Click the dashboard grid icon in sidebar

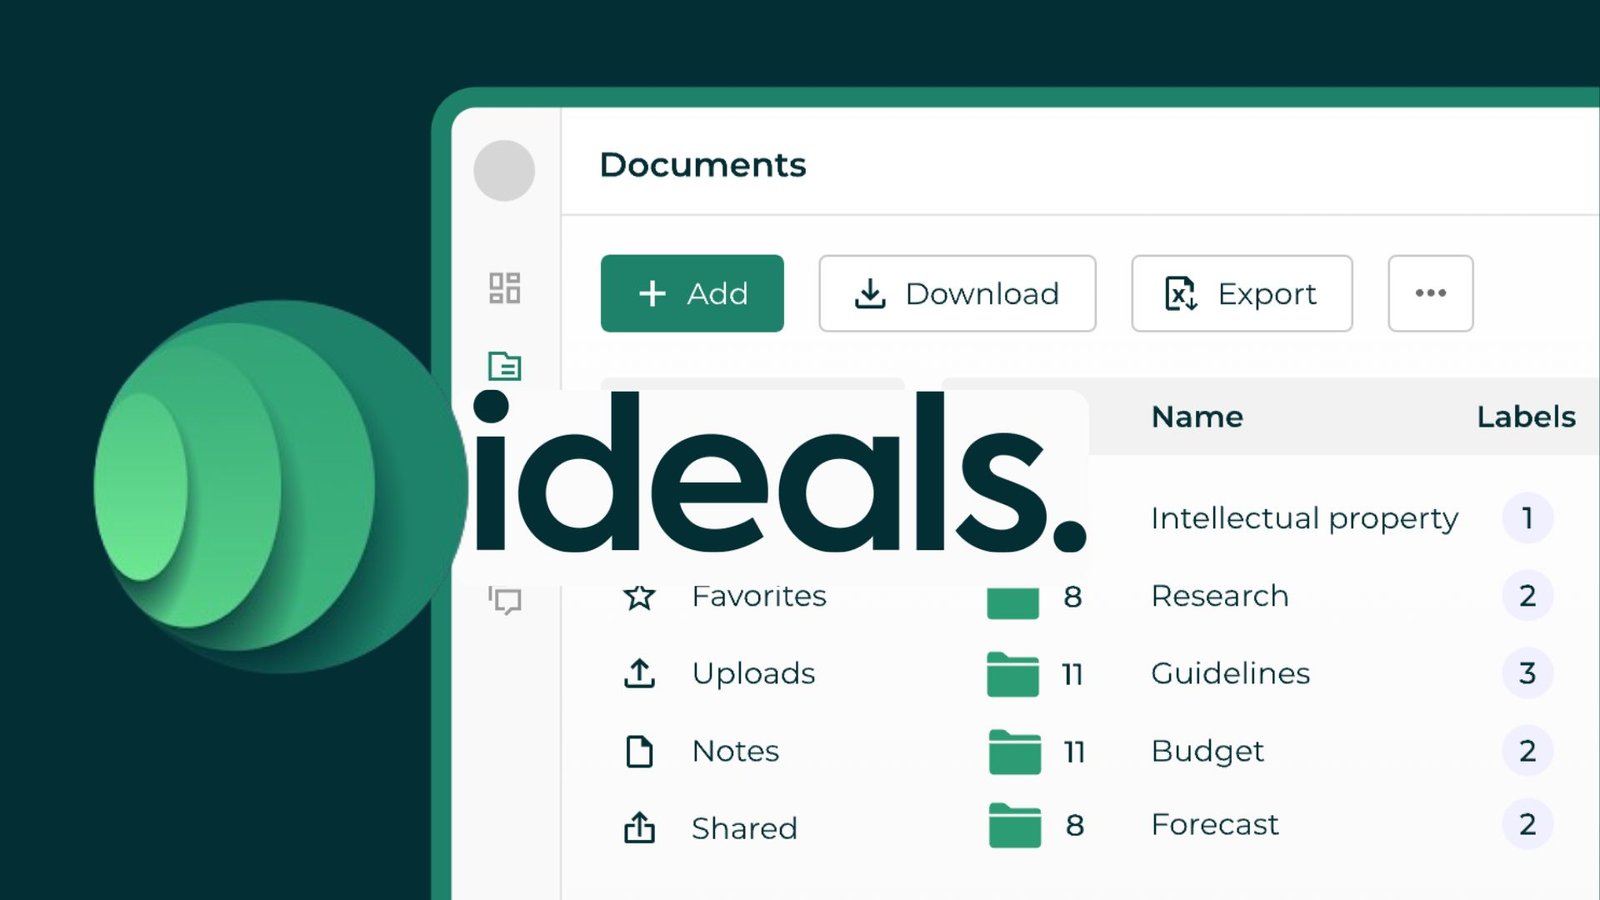[x=504, y=288]
